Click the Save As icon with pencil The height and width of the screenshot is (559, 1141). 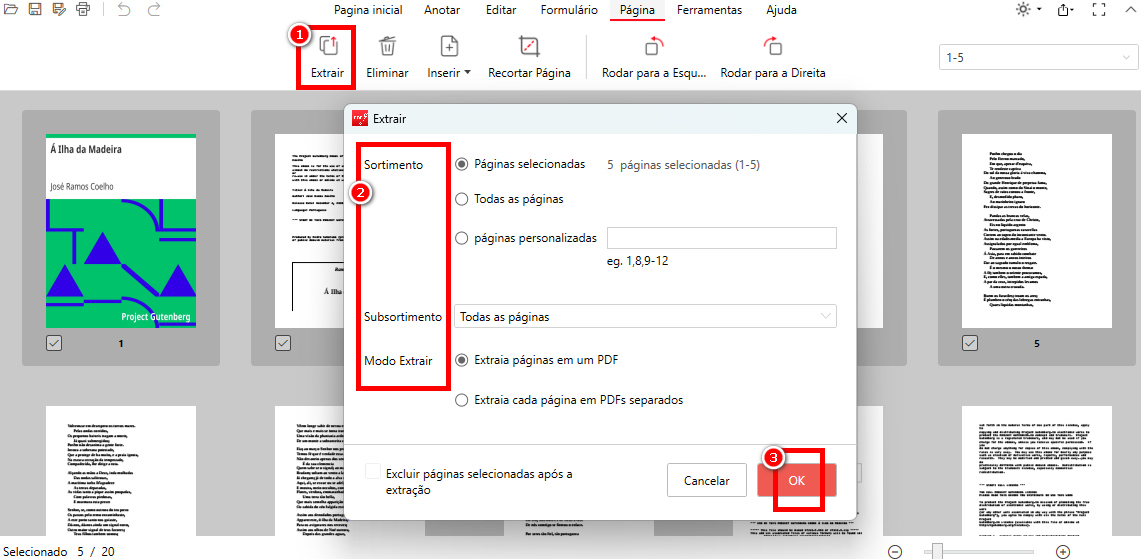click(59, 9)
